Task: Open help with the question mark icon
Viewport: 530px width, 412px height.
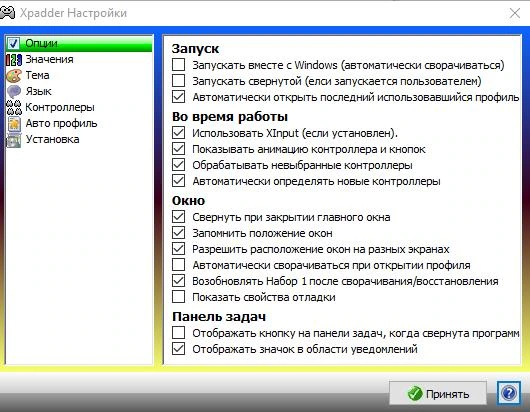Action: (509, 393)
